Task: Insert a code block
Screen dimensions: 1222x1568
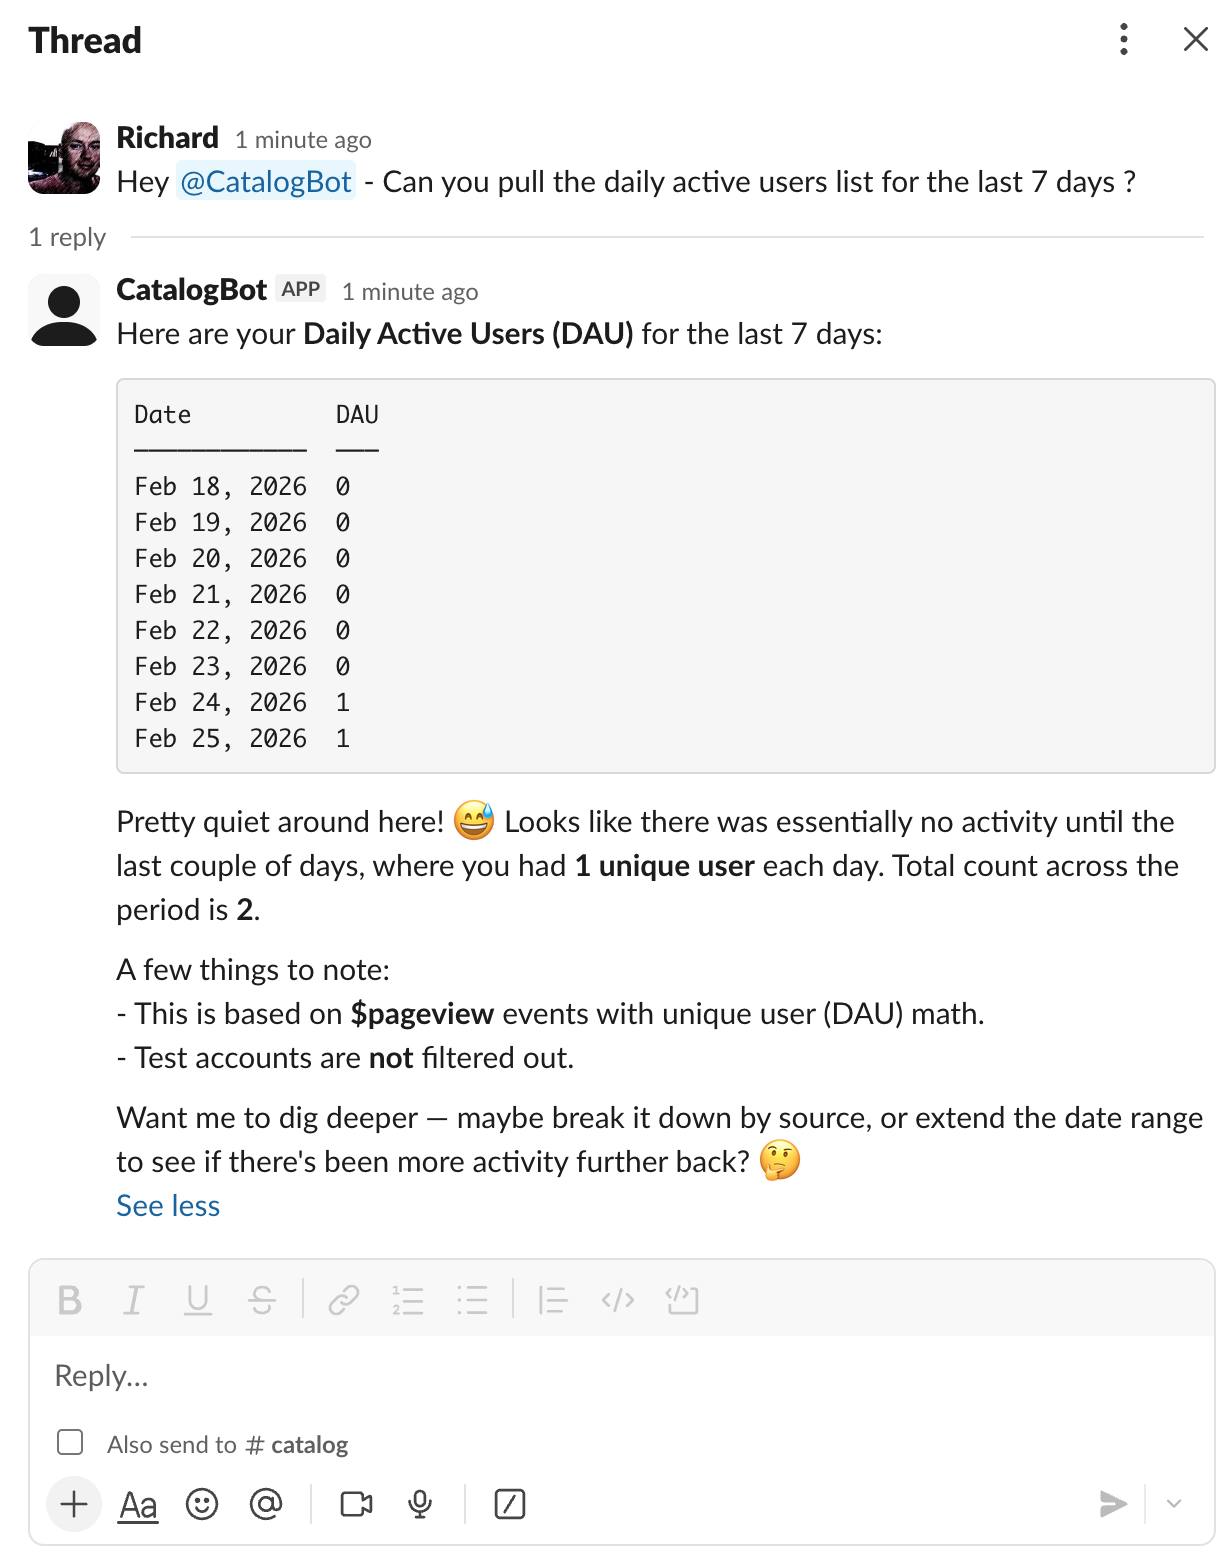Action: coord(683,1300)
